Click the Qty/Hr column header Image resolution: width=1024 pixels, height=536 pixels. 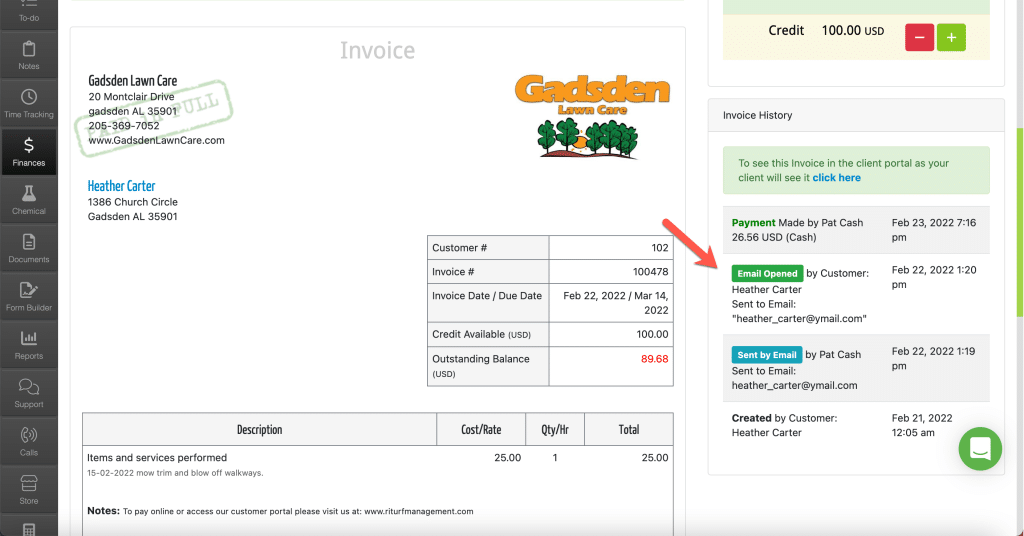tap(554, 430)
